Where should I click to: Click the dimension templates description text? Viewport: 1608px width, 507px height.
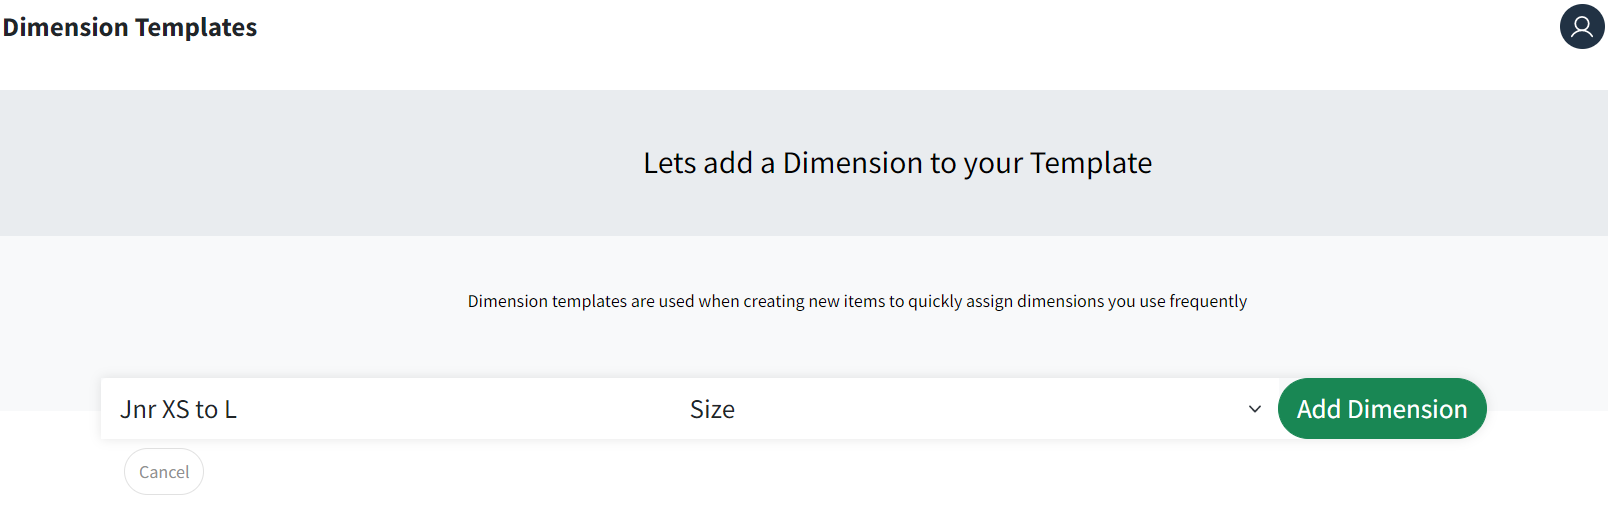(x=857, y=301)
